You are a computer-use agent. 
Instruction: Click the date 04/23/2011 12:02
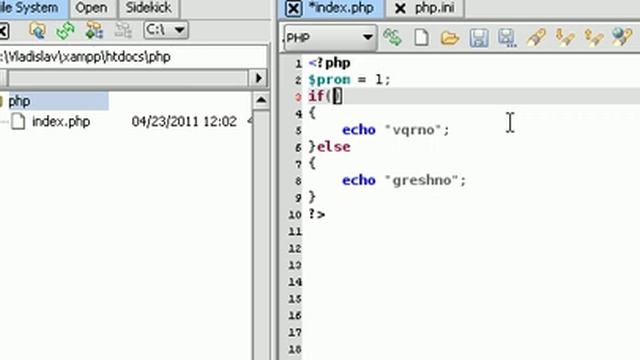[184, 122]
